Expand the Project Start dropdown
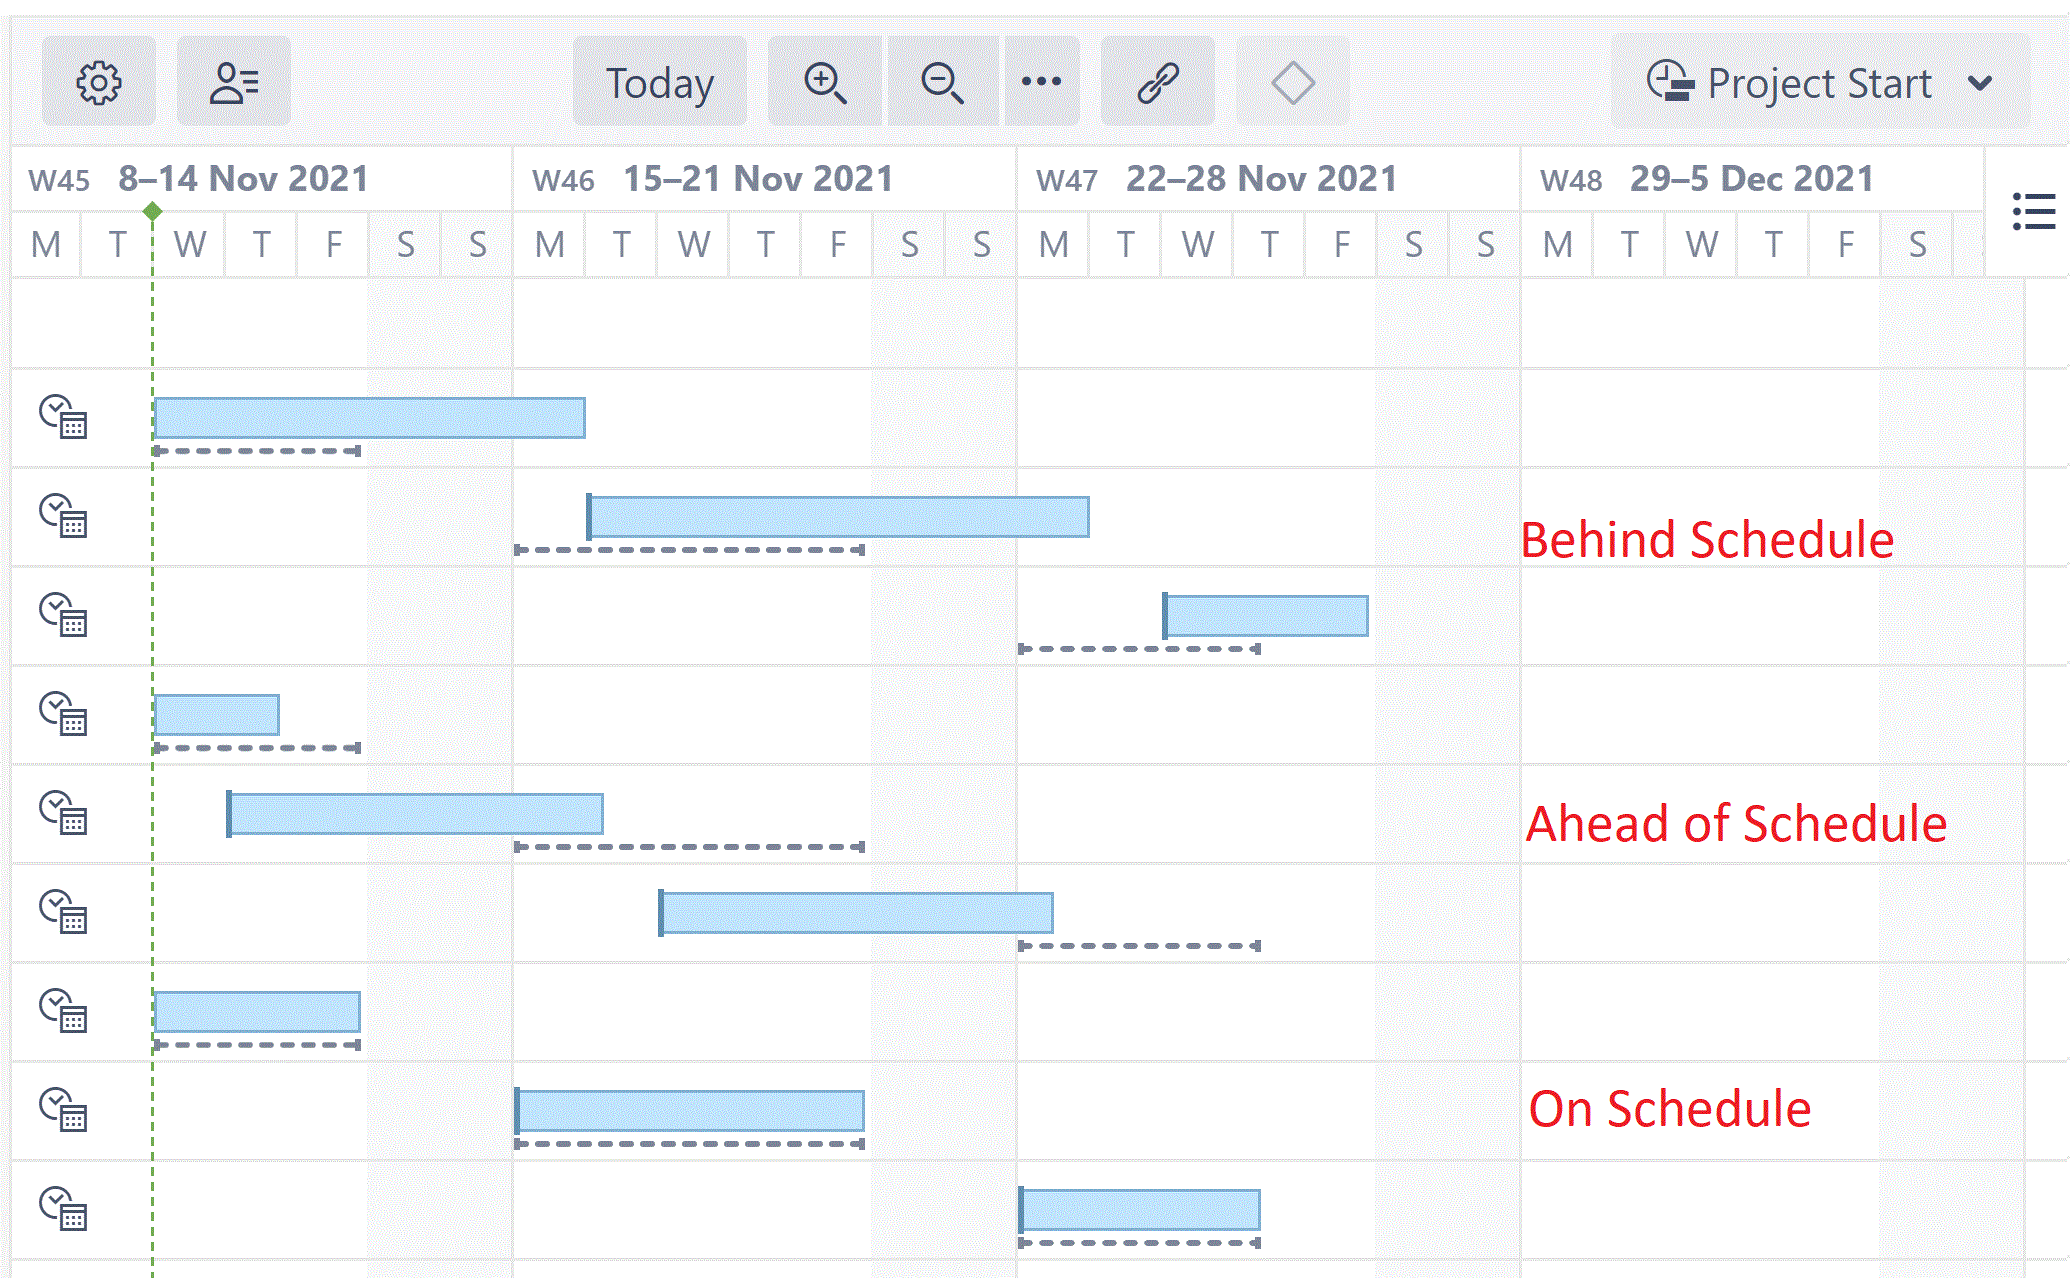 point(1819,82)
